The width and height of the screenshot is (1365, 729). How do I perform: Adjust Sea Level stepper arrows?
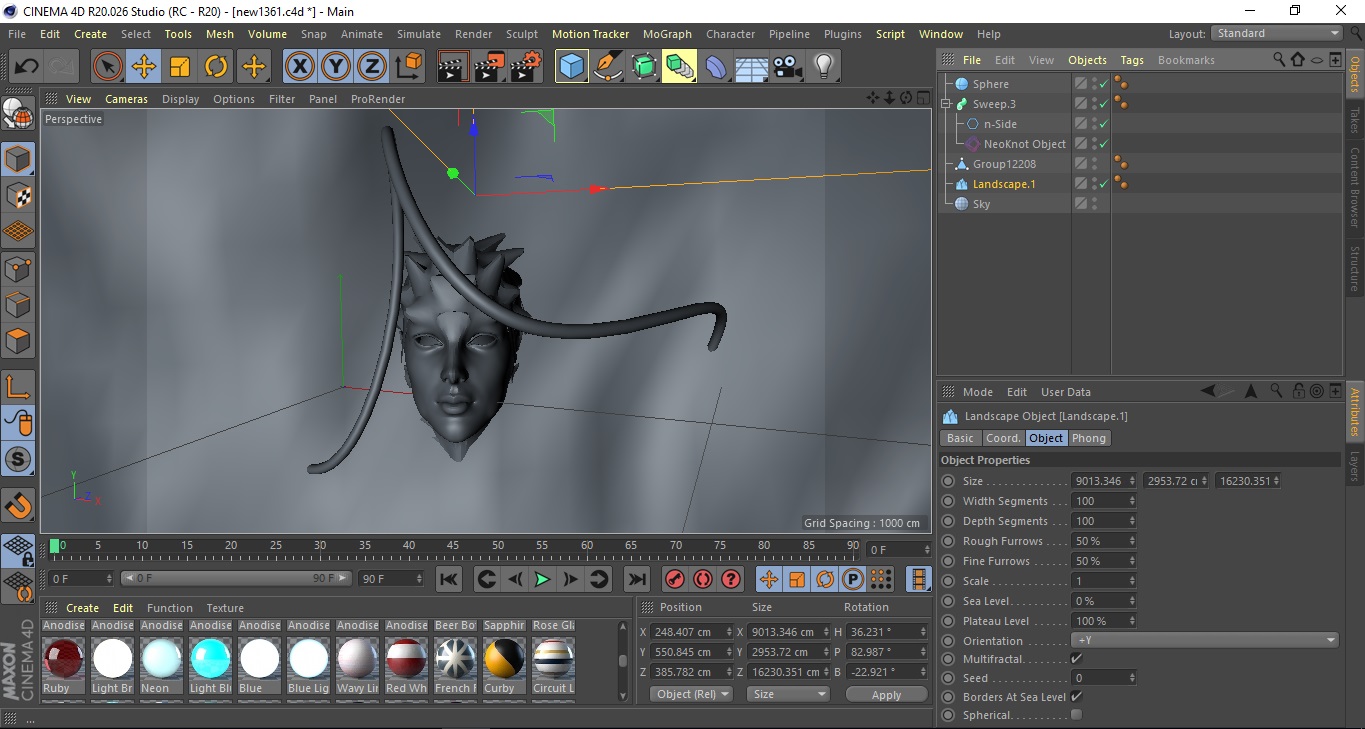[x=1132, y=601]
